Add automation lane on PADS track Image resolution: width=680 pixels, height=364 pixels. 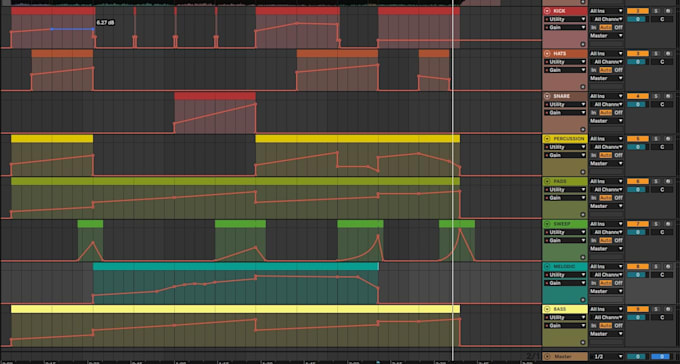point(583,214)
